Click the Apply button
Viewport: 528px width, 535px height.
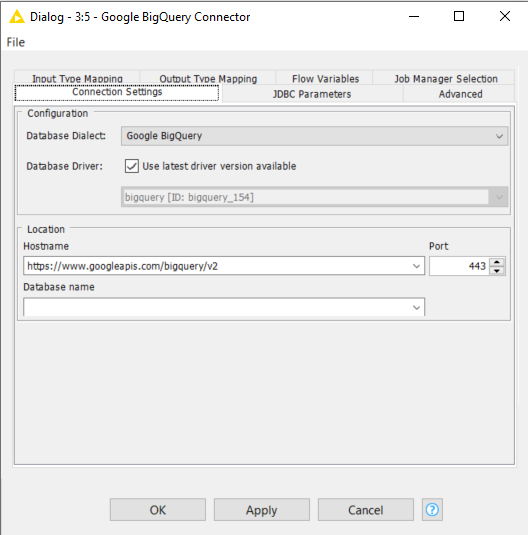click(x=262, y=510)
